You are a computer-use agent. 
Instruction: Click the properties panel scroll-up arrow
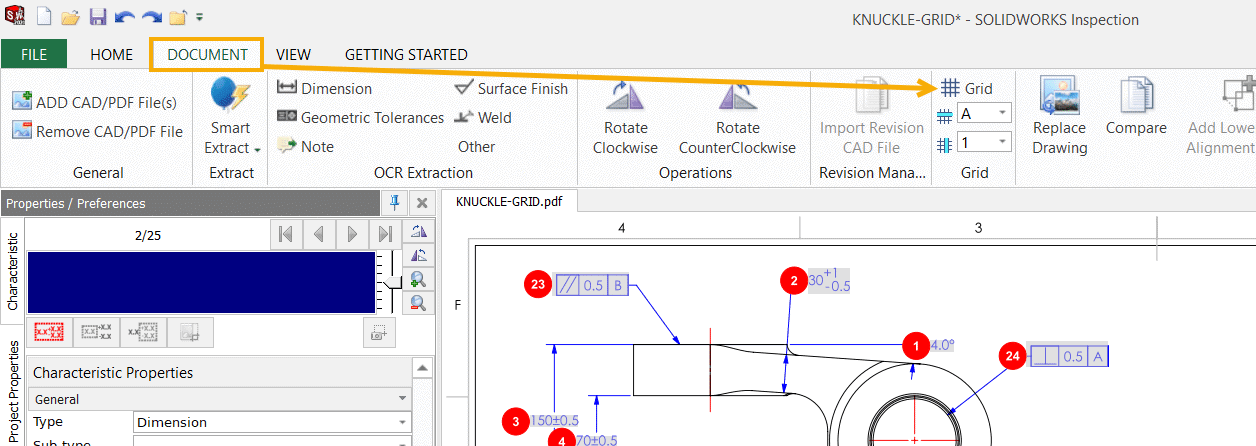tap(423, 368)
